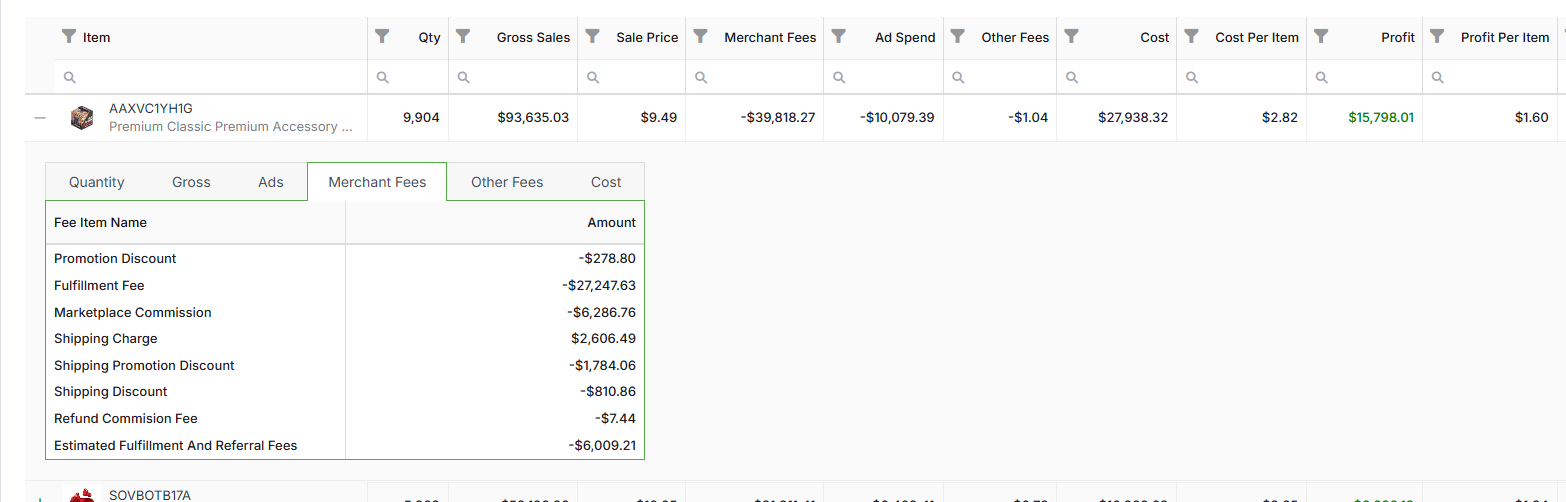Select the Ads detail tab
This screenshot has height=502, width=1566.
[271, 182]
